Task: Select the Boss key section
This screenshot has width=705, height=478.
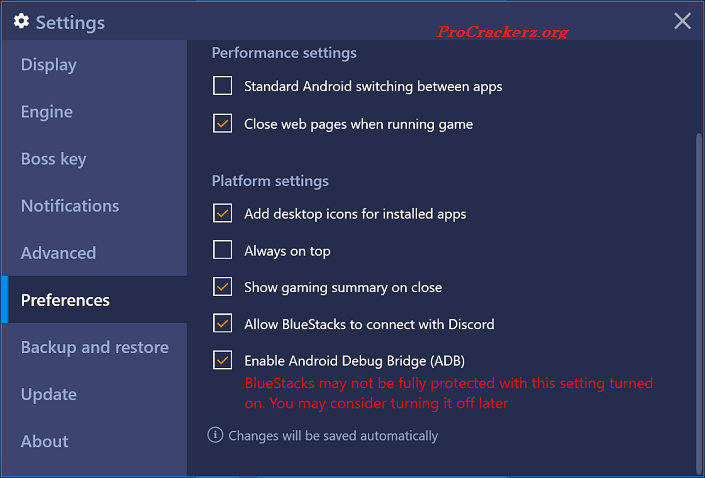Action: pyautogui.click(x=54, y=159)
